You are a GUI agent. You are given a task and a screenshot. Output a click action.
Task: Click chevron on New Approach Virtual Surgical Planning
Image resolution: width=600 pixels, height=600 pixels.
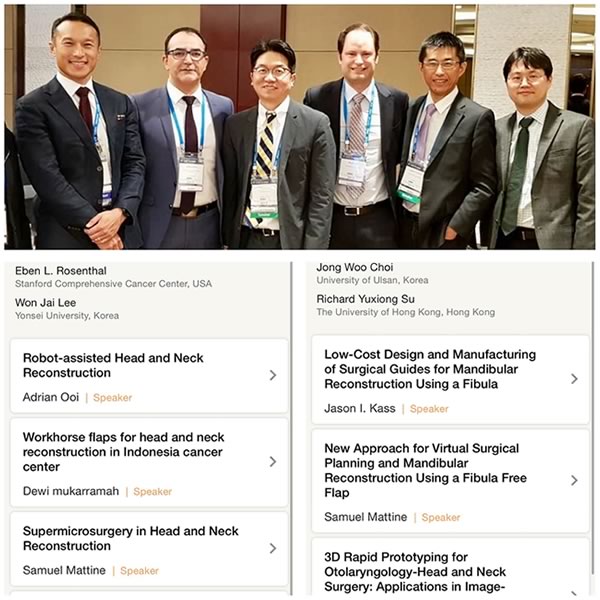tap(574, 481)
